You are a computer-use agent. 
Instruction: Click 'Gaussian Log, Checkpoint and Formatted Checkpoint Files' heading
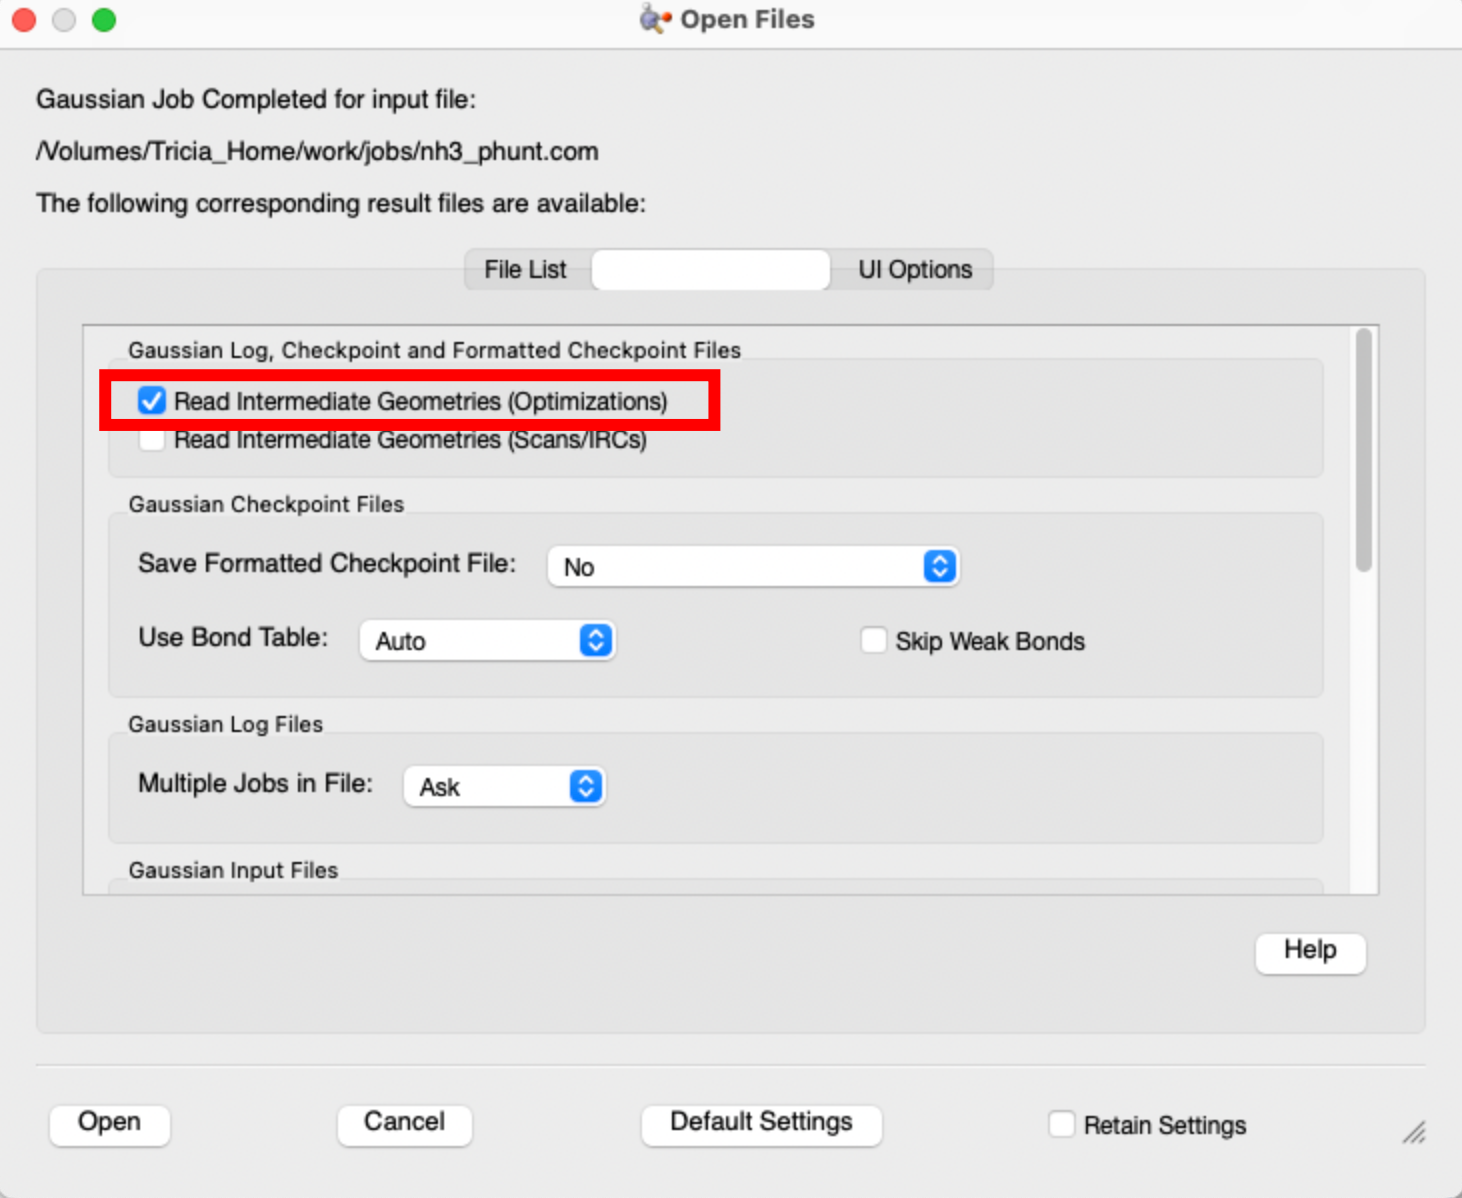click(x=434, y=350)
